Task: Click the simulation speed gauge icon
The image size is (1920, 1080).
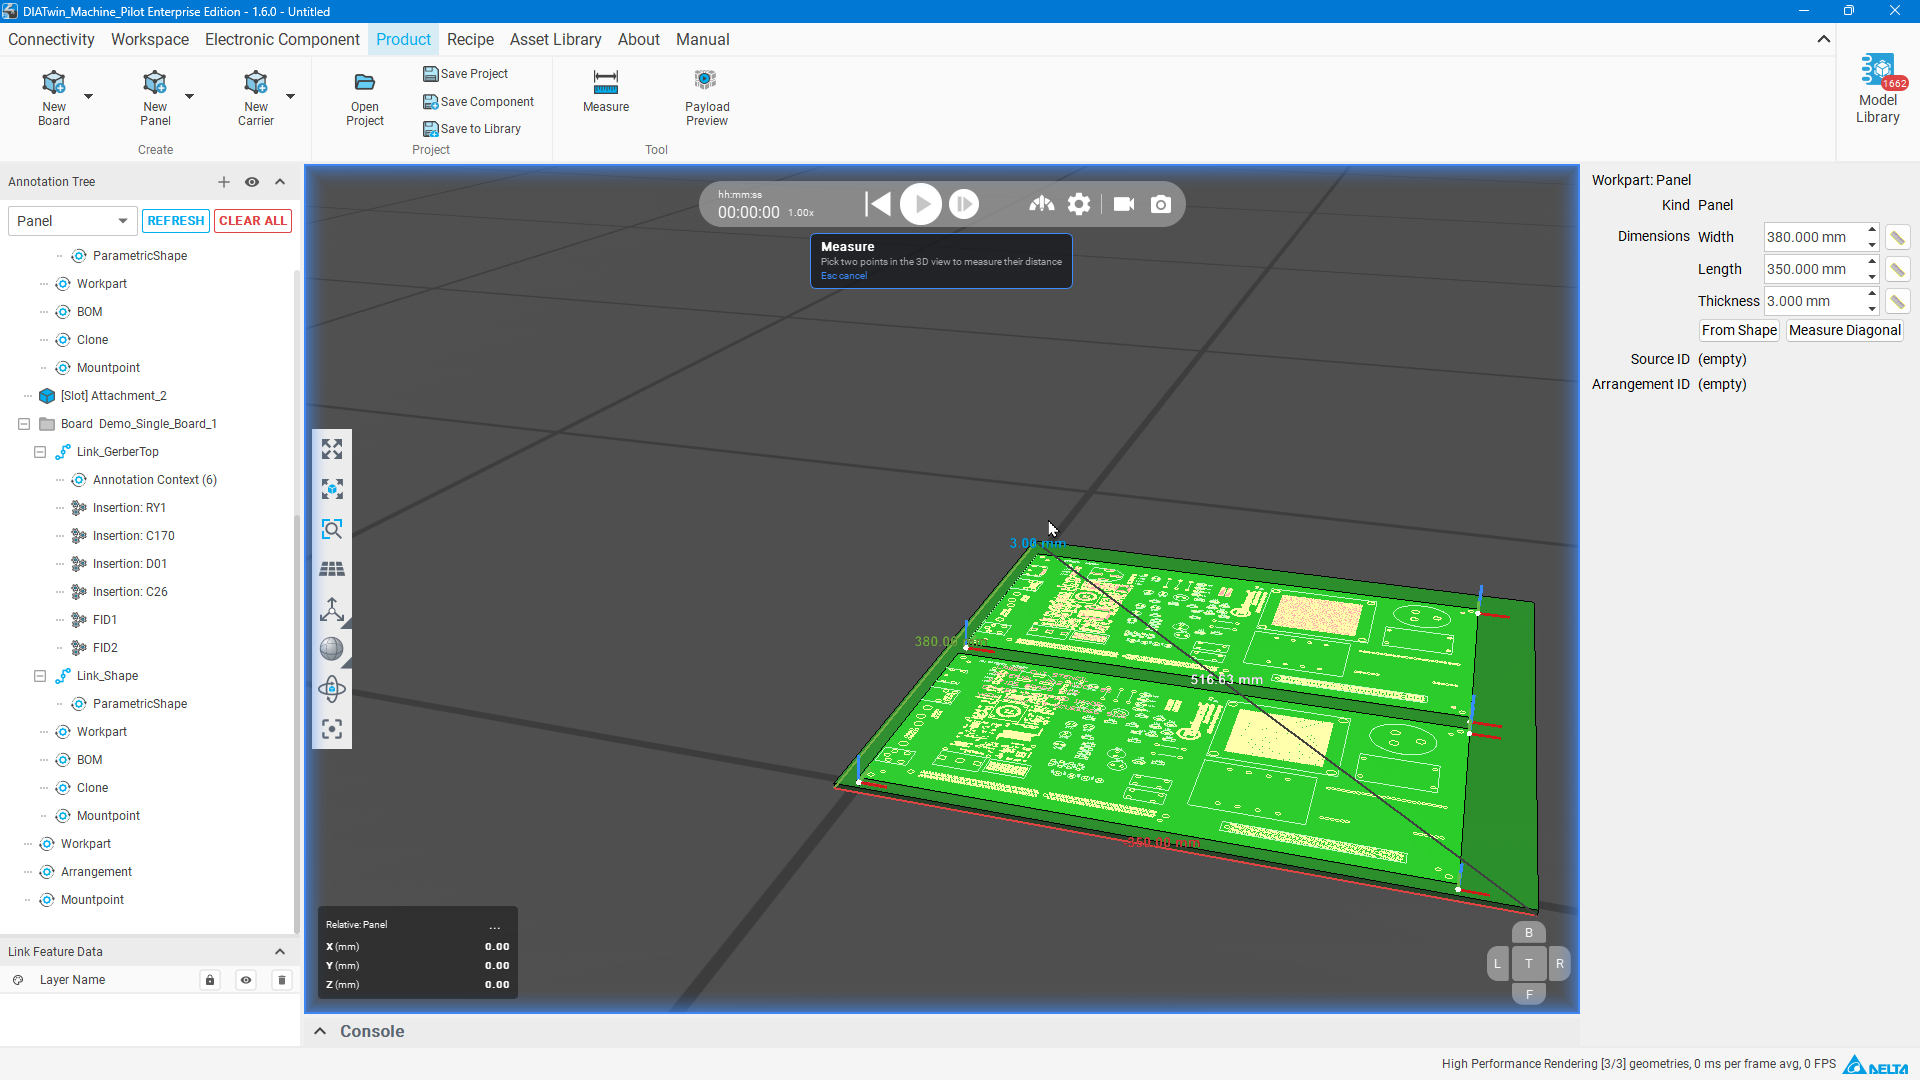Action: click(1042, 204)
